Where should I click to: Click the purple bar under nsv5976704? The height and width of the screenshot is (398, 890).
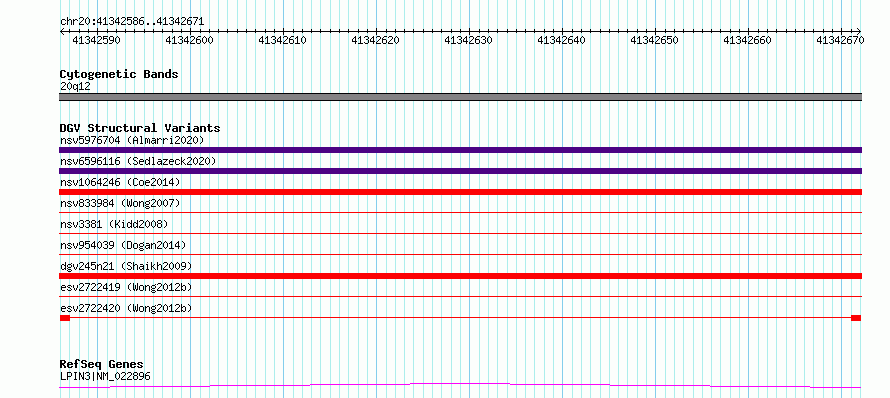click(x=460, y=150)
